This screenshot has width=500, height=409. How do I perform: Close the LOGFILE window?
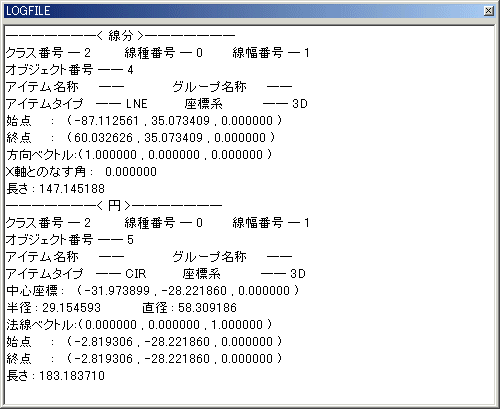[x=488, y=11]
